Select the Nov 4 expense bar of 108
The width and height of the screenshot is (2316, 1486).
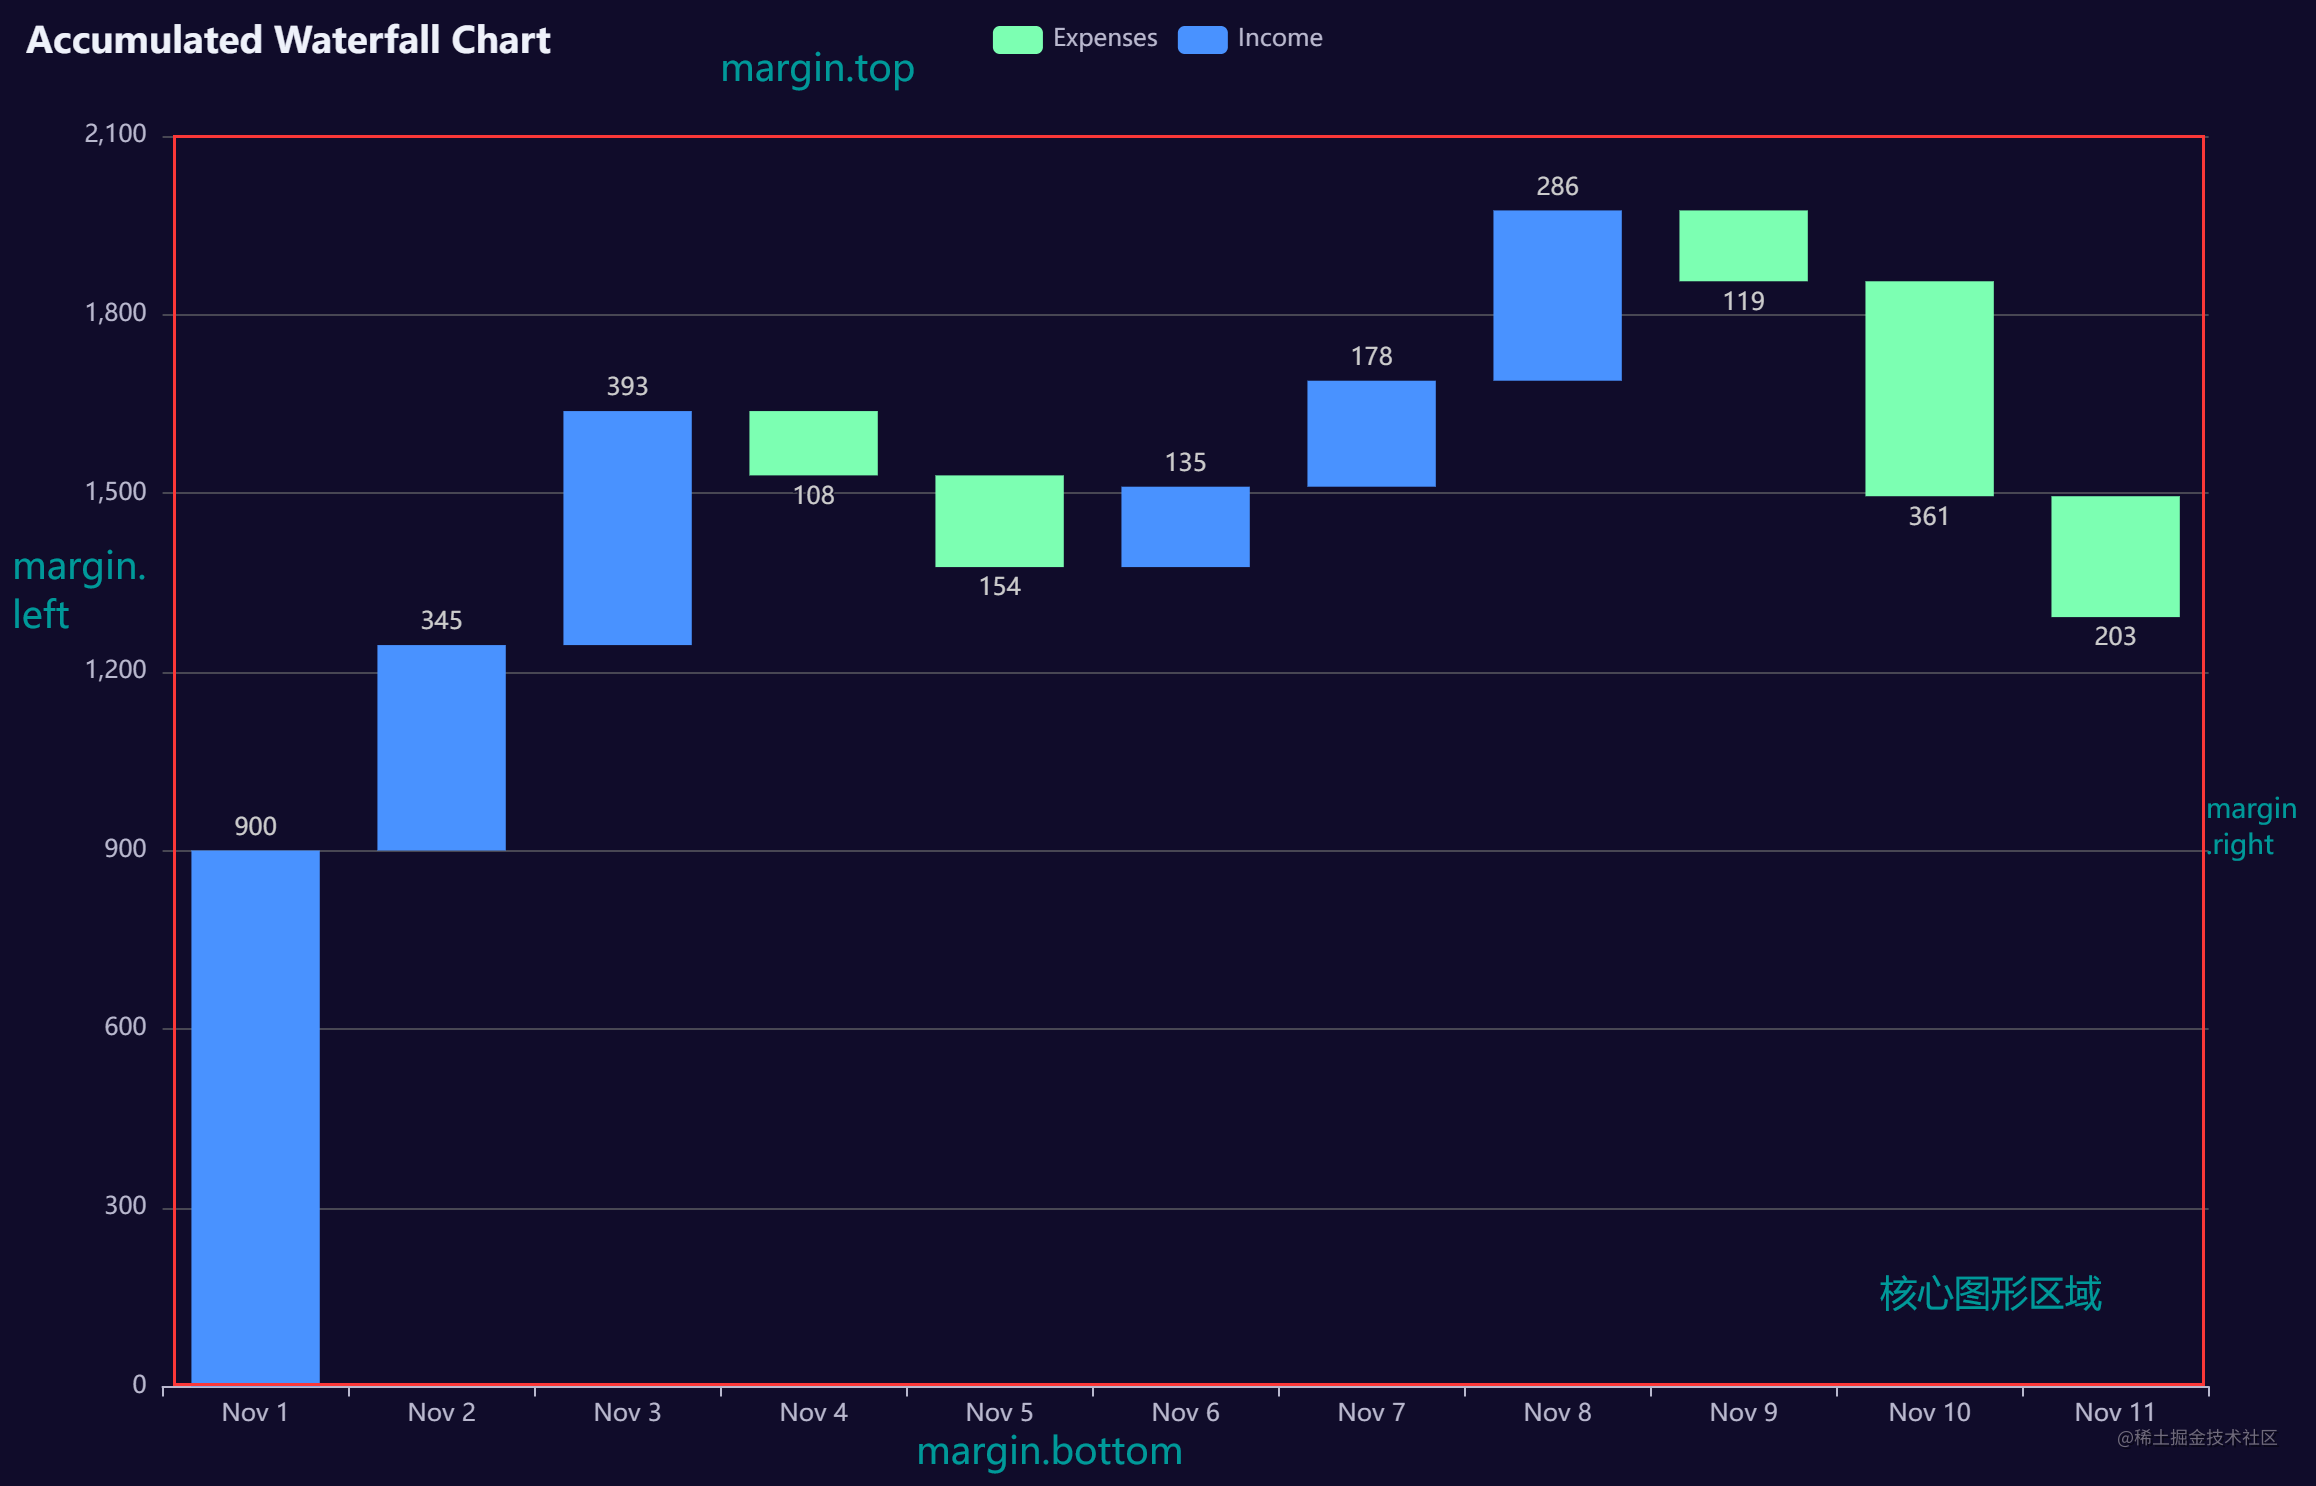click(813, 443)
